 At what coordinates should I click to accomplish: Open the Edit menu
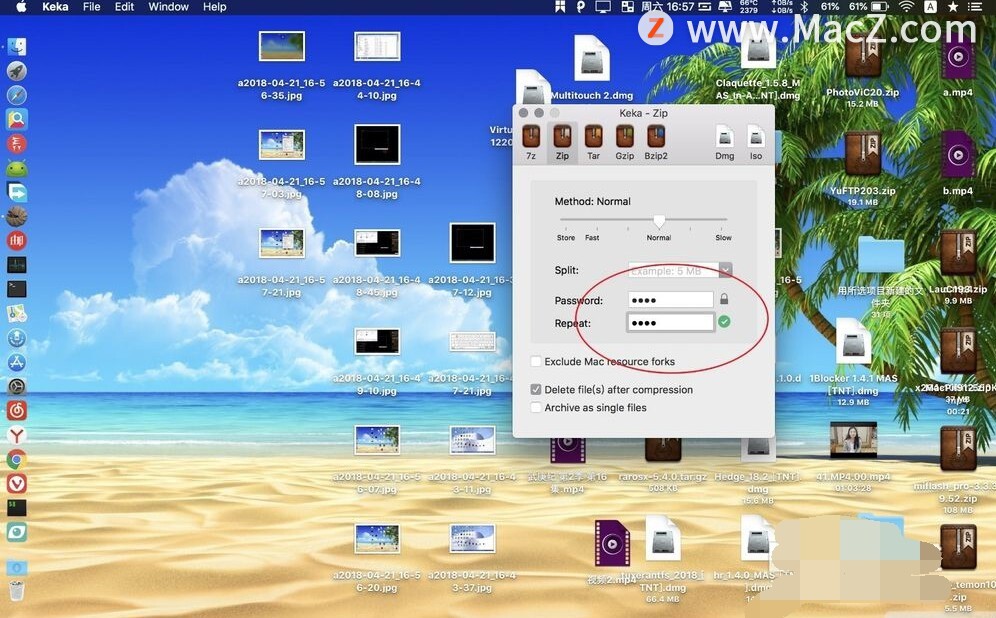pos(124,6)
